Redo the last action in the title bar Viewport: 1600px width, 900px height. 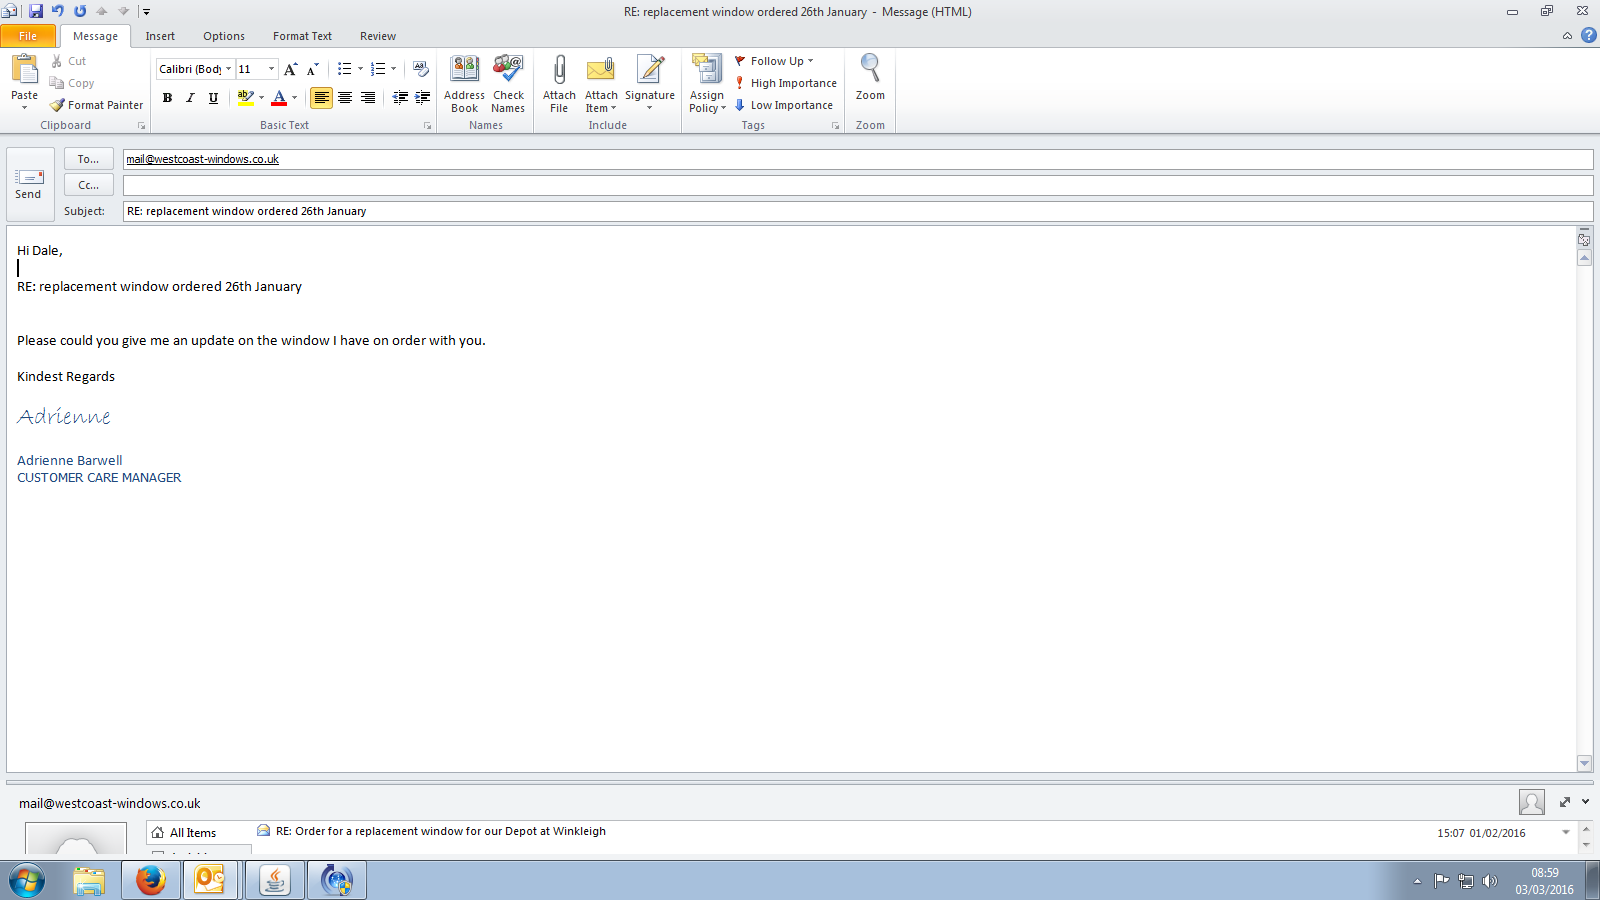80,11
